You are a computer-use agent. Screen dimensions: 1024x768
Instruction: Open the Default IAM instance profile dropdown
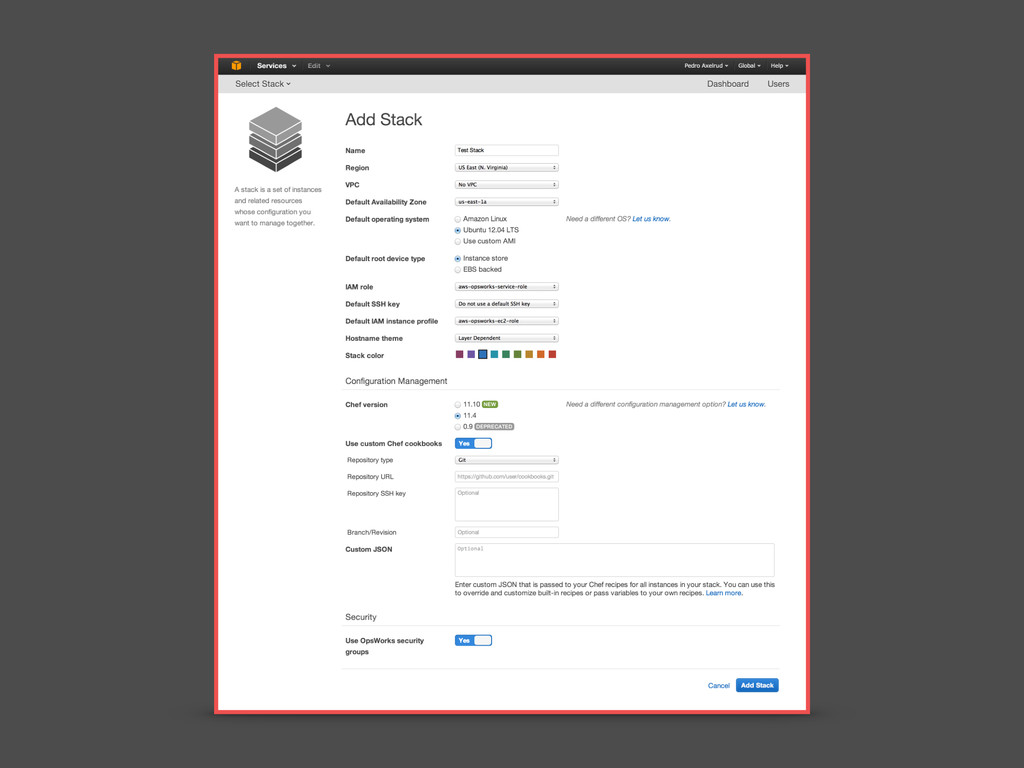coord(506,321)
